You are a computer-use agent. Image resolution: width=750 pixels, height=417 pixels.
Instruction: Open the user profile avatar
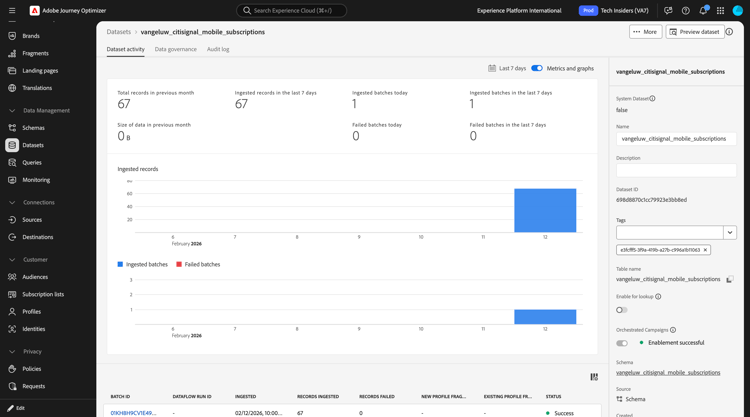click(738, 11)
